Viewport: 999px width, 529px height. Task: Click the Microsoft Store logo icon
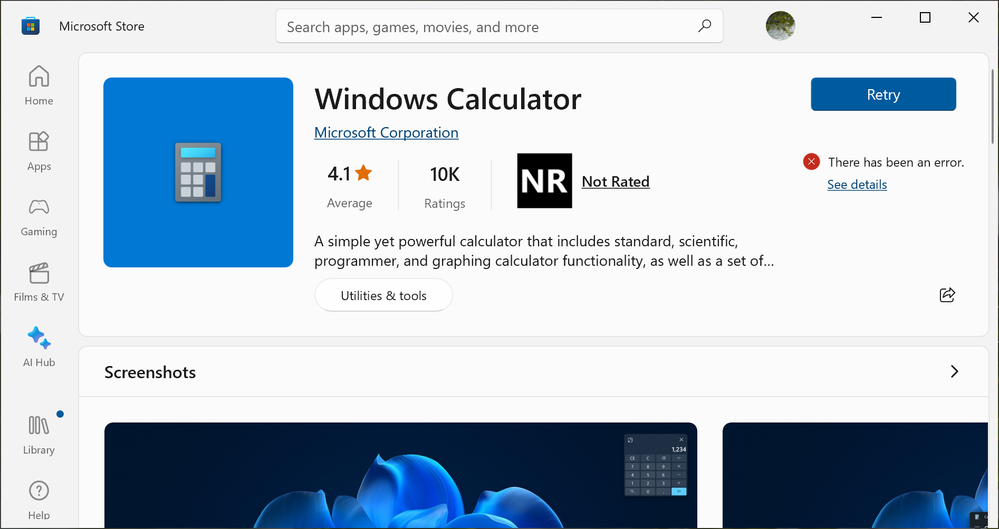click(31, 26)
